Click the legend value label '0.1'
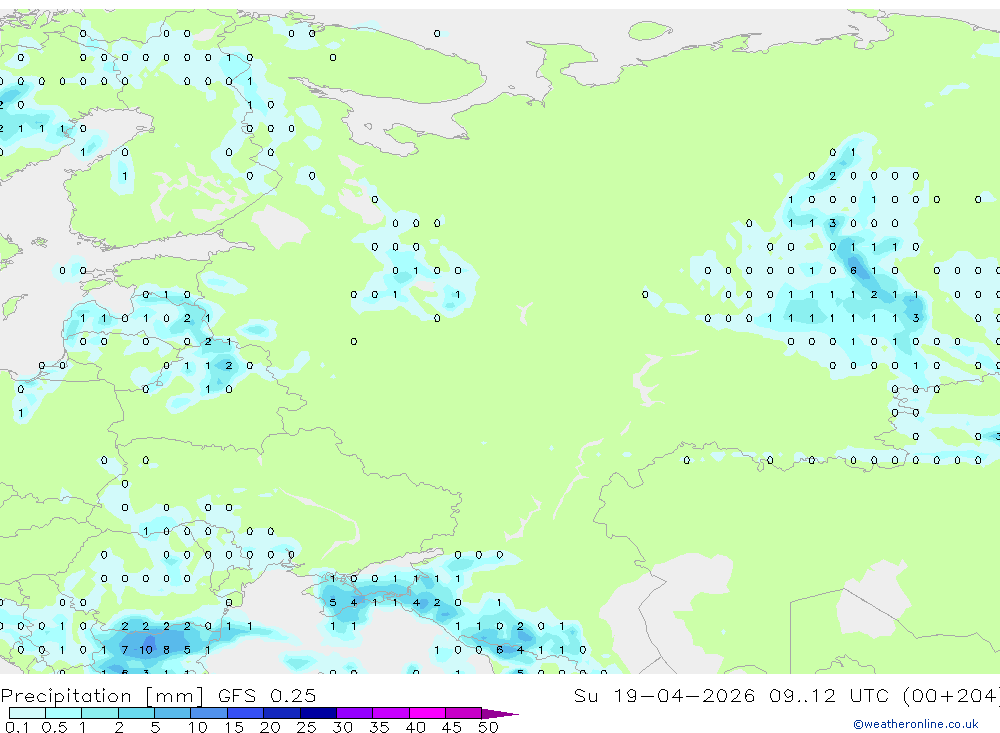 pos(17,727)
